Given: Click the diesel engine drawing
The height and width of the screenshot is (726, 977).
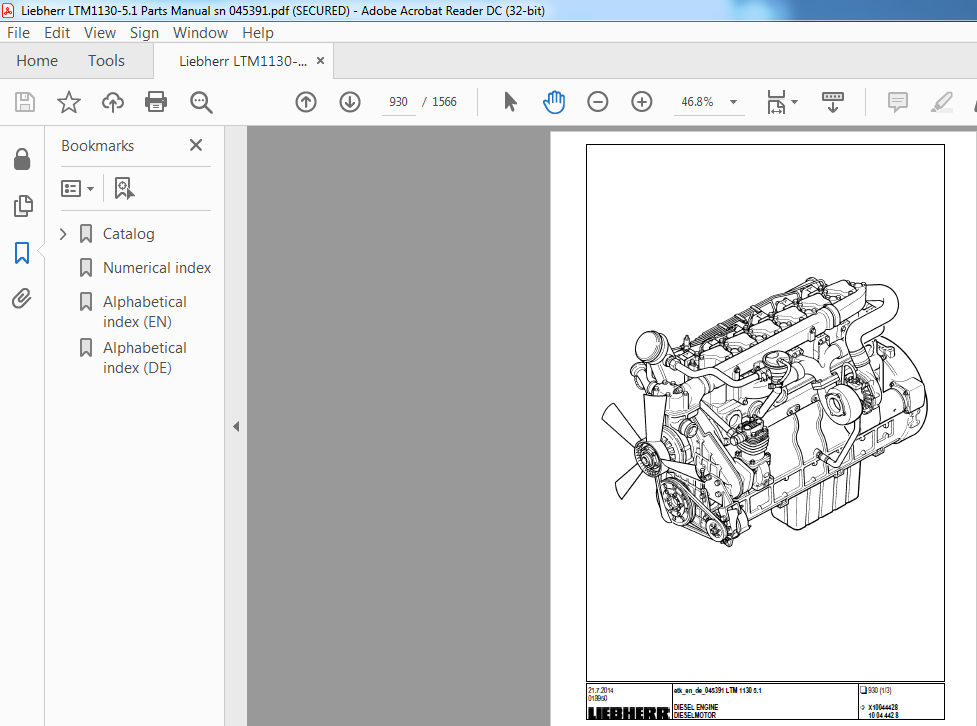Looking at the screenshot, I should click(x=765, y=412).
